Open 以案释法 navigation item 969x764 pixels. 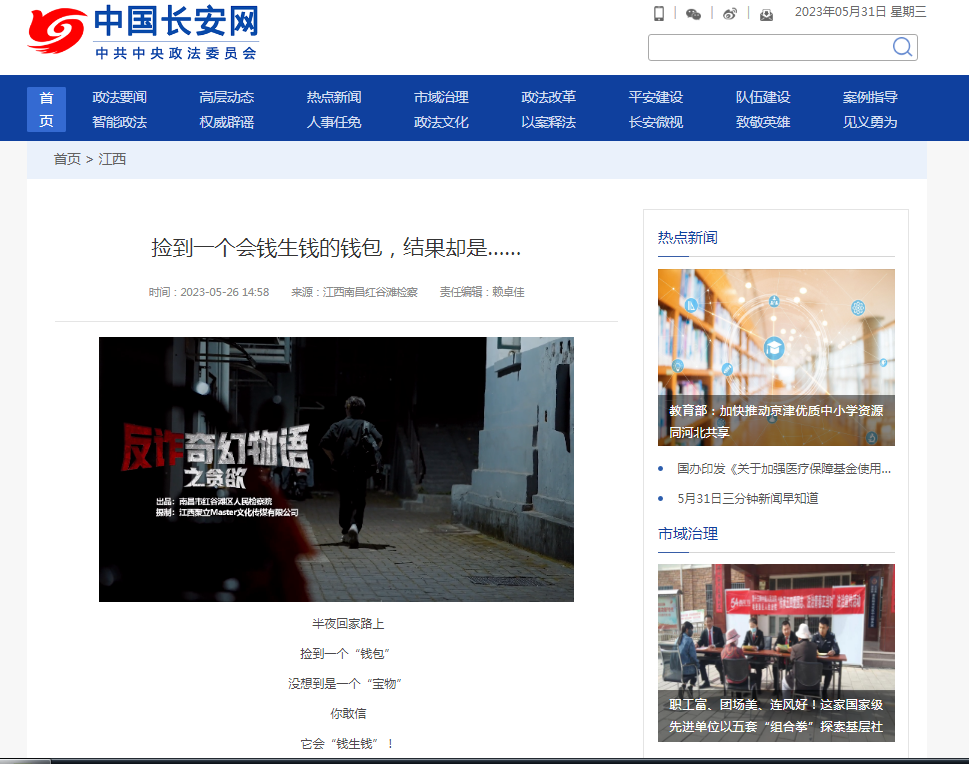548,122
